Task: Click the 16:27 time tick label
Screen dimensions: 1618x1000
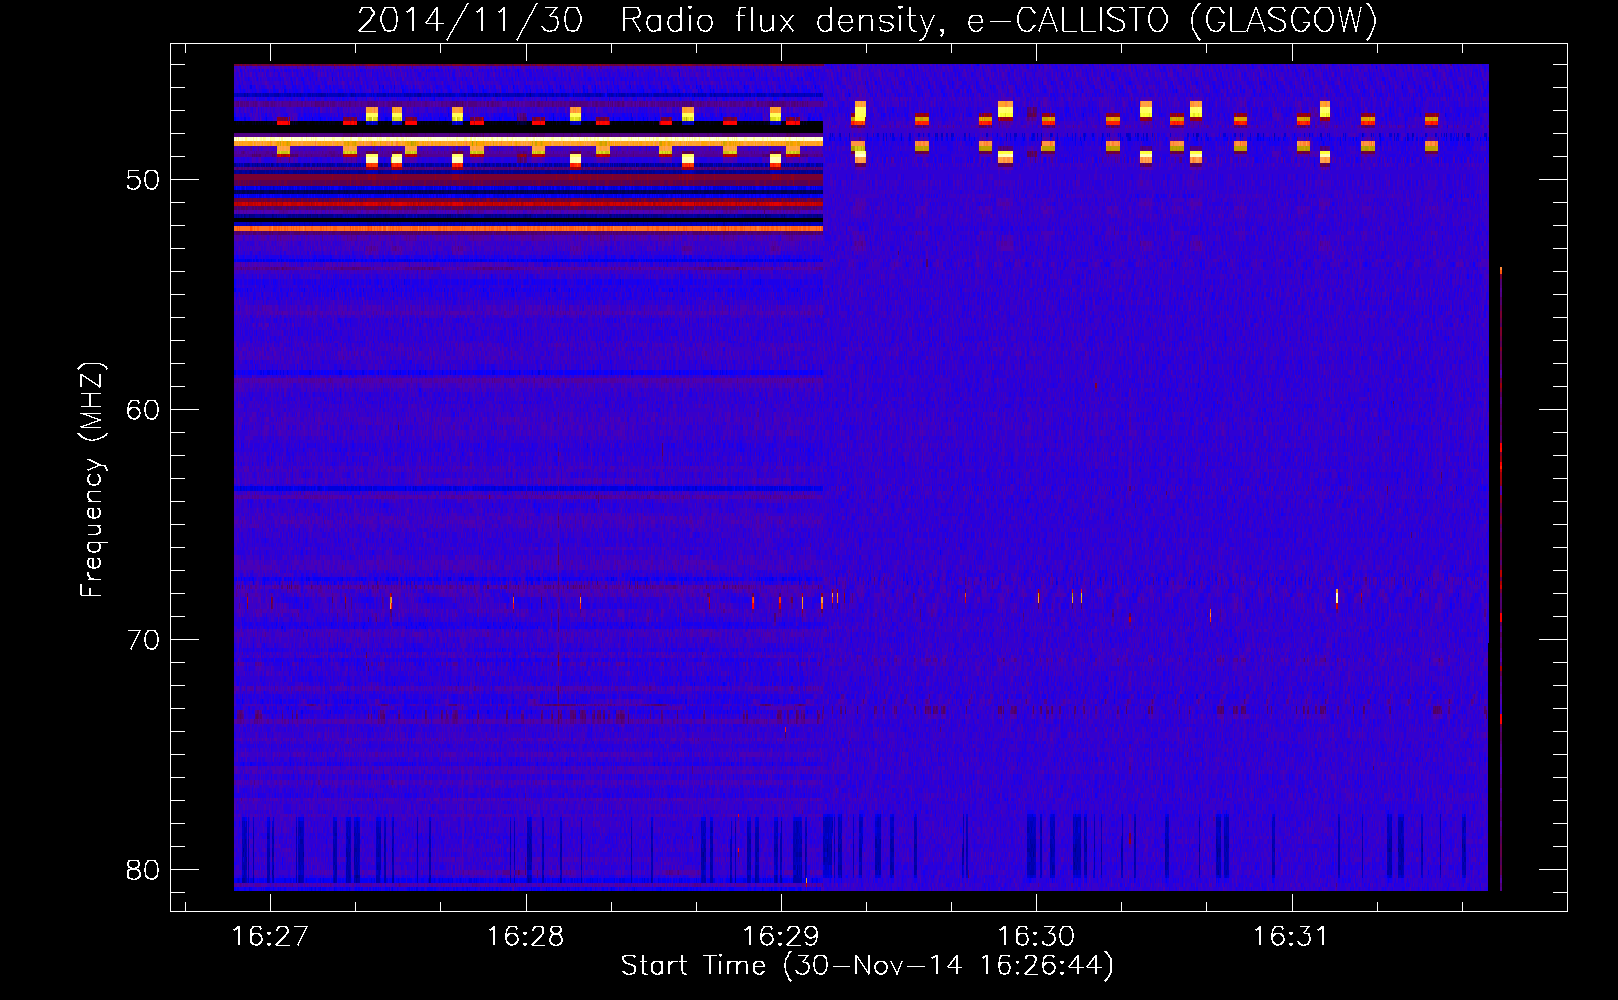Action: 270,937
